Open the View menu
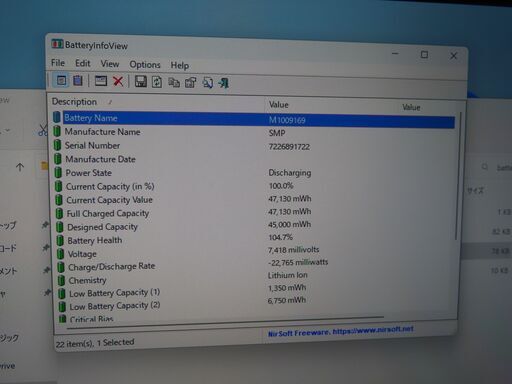512x384 pixels. point(110,64)
